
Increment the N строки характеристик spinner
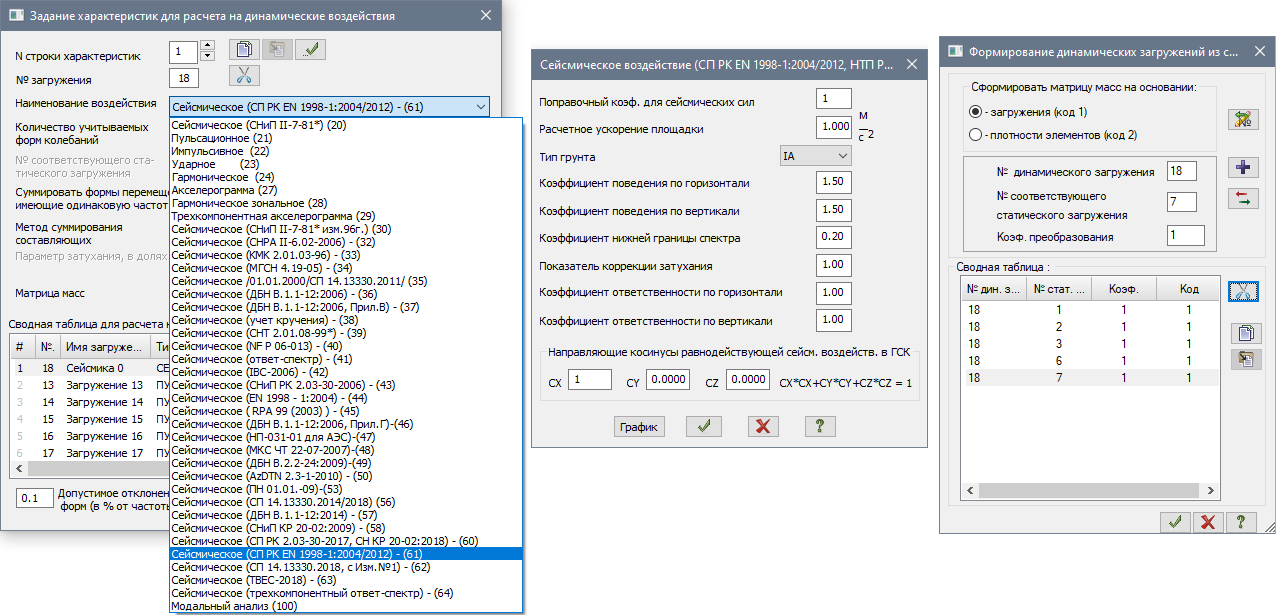pyautogui.click(x=207, y=46)
